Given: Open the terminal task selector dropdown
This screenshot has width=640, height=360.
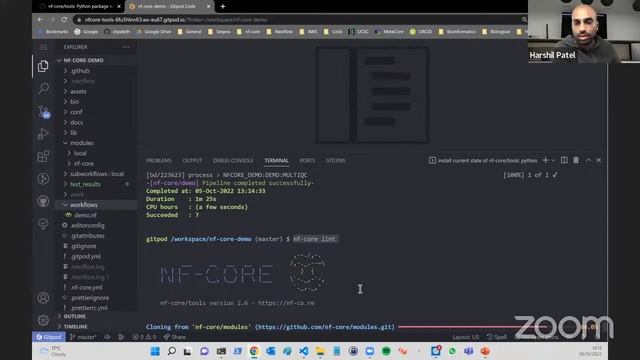Looking at the screenshot, I should pos(553,160).
